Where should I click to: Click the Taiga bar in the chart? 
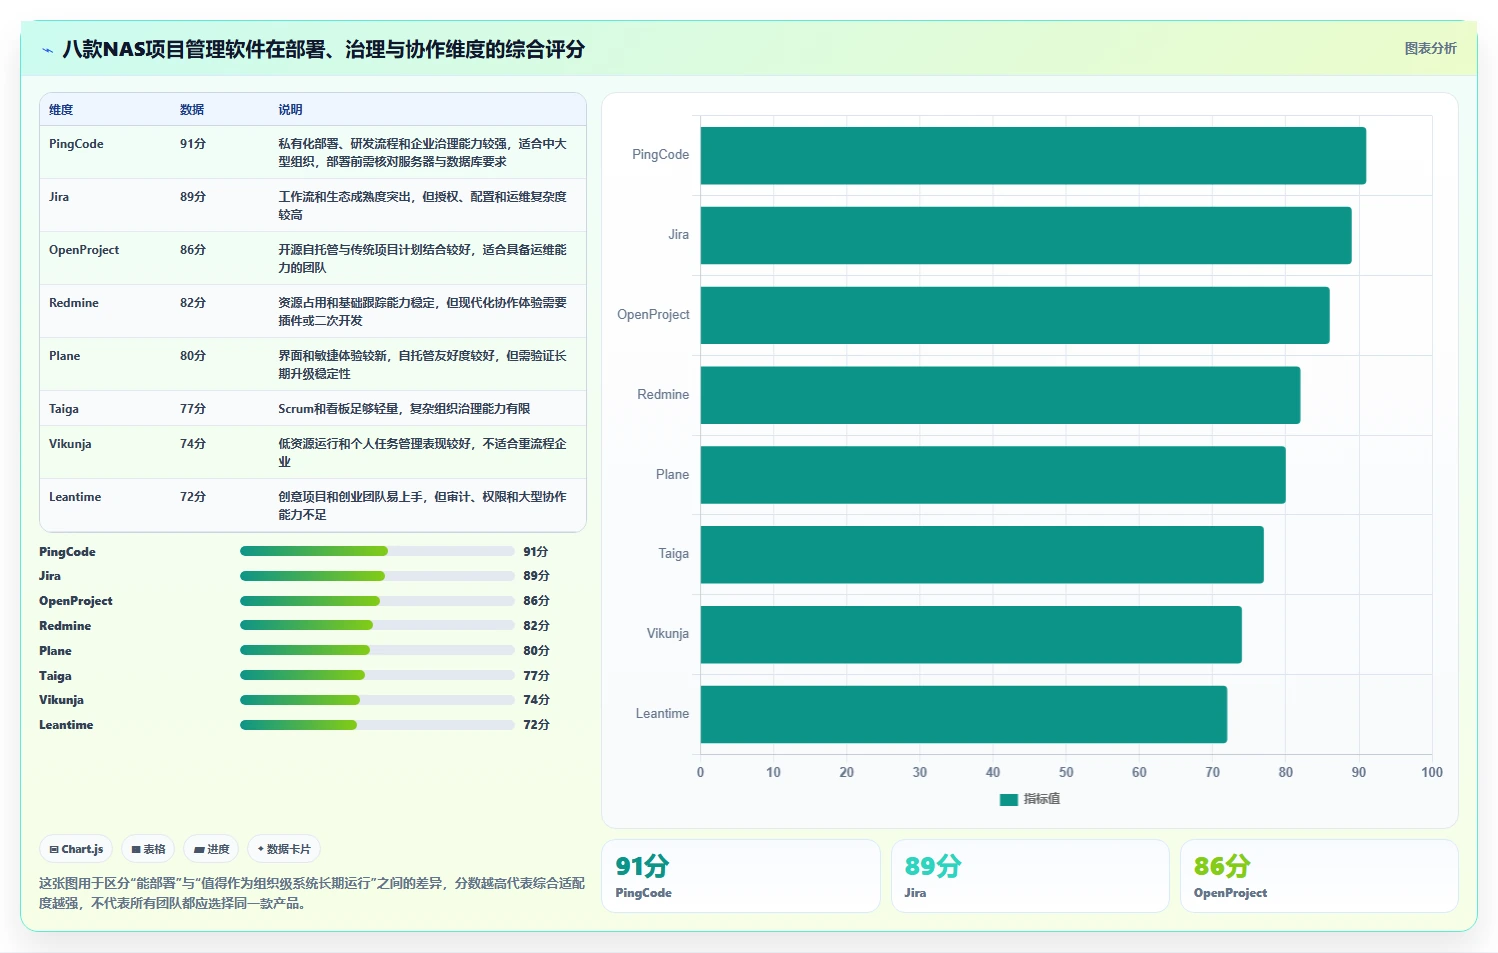click(982, 555)
